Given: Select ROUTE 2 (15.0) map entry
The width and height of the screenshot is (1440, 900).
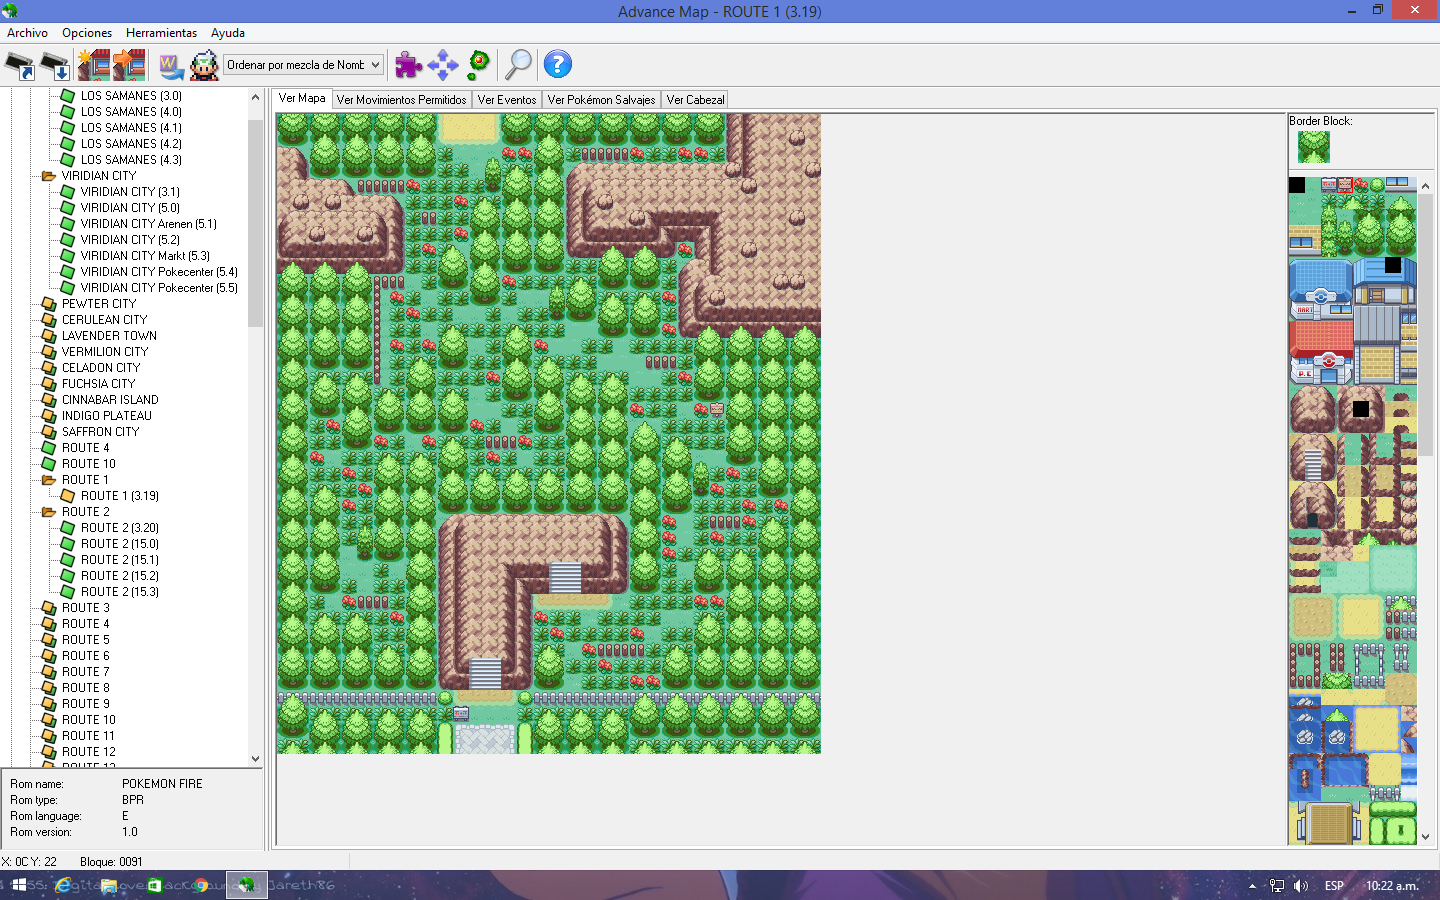Looking at the screenshot, I should point(119,544).
